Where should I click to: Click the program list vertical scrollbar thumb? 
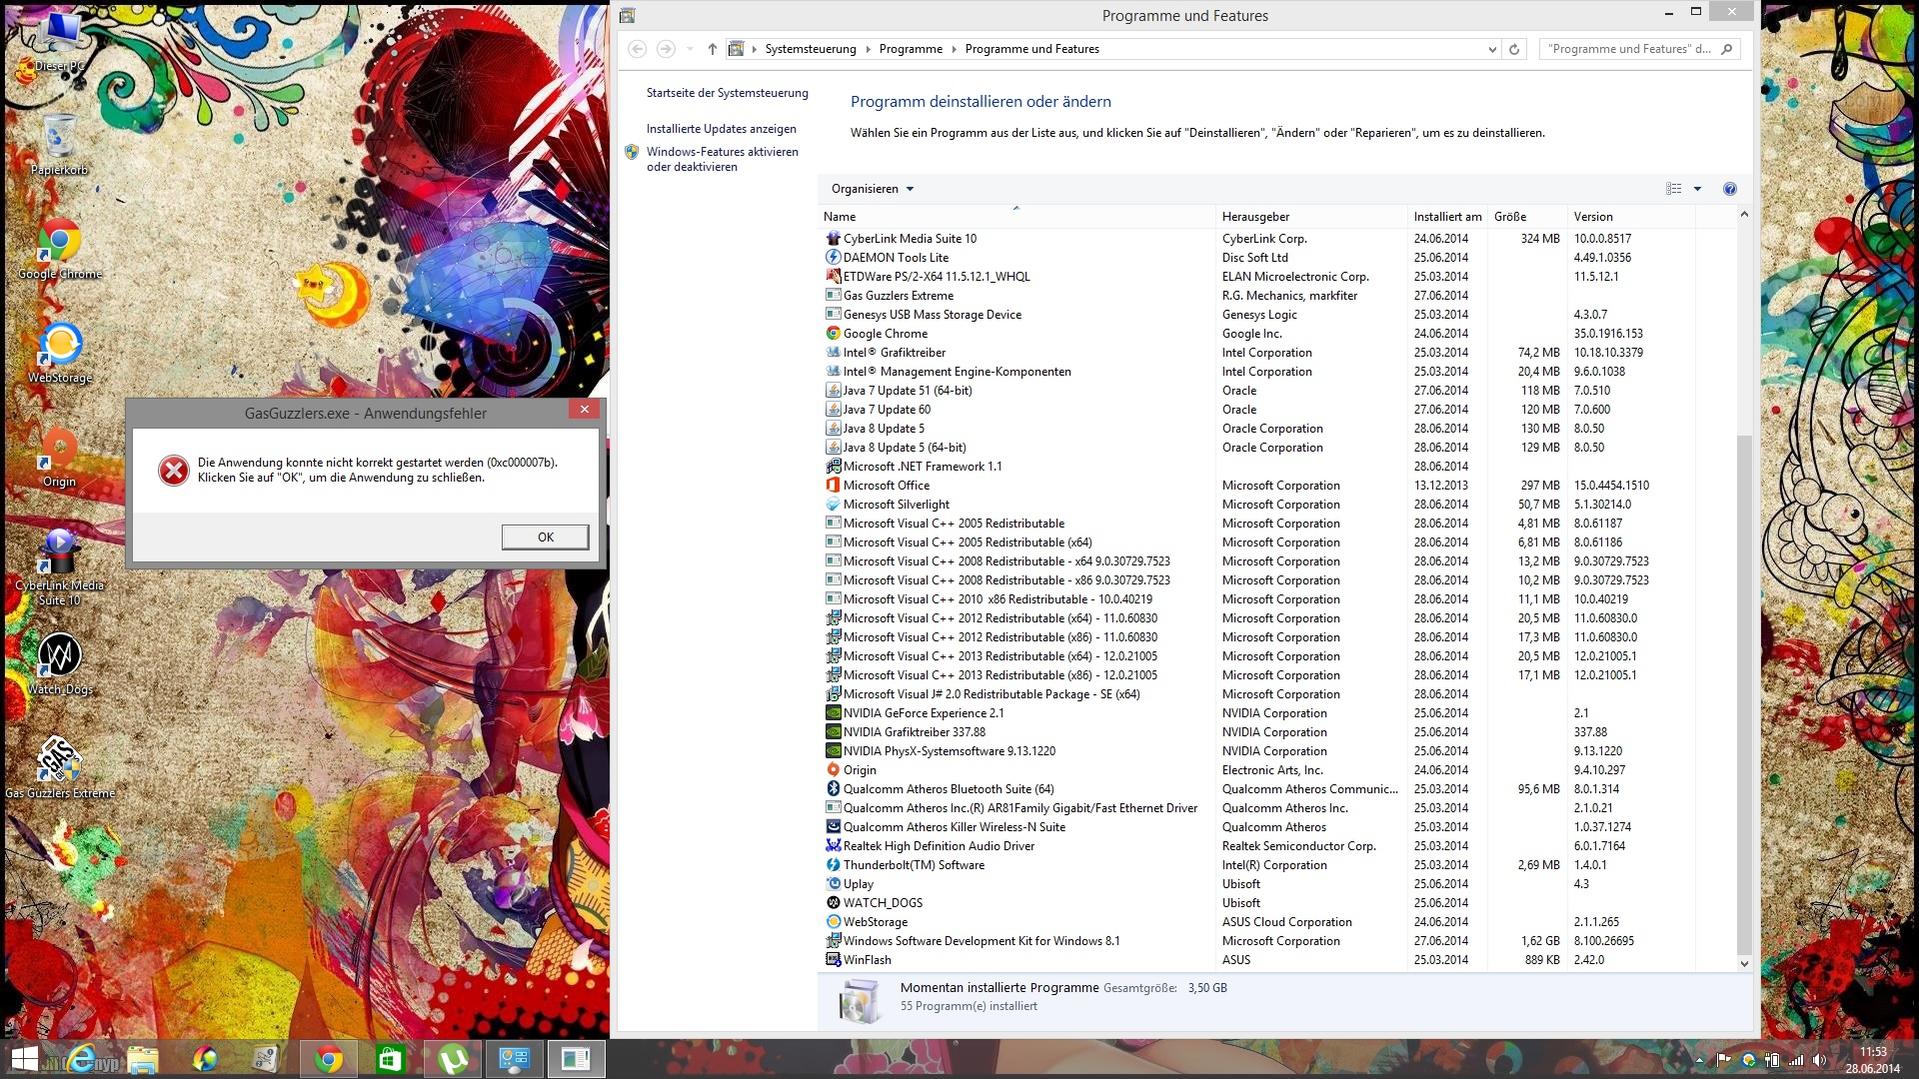coord(1744,695)
